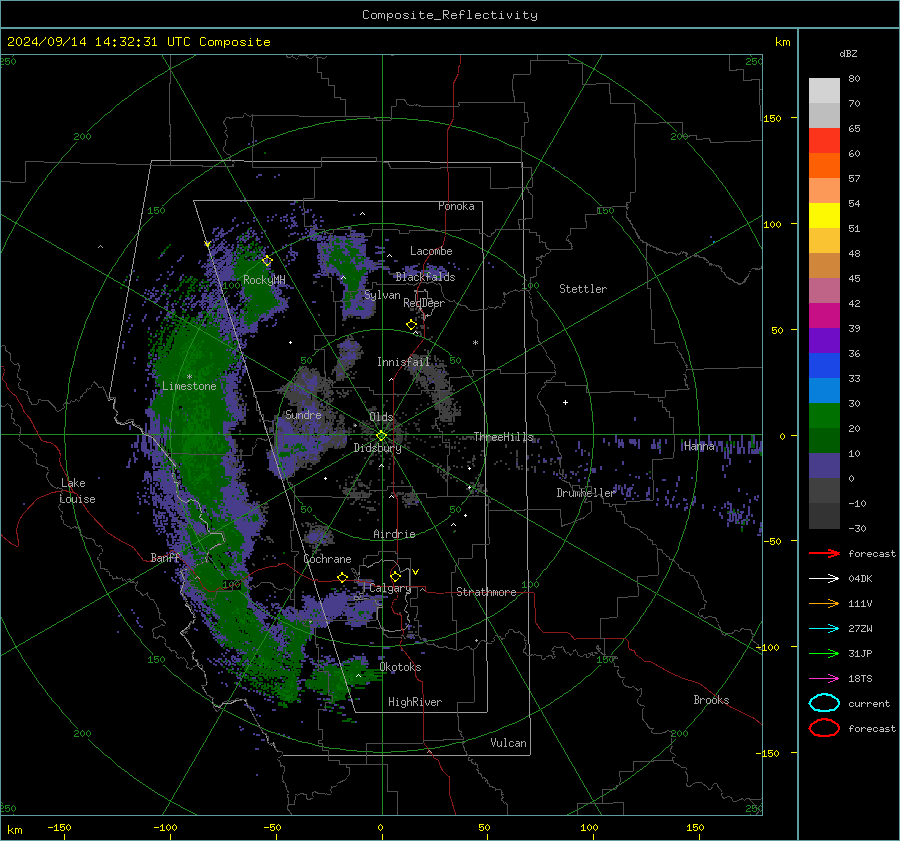This screenshot has height=841, width=900.
Task: Select the green 31JP arrow symbol
Action: (x=824, y=653)
